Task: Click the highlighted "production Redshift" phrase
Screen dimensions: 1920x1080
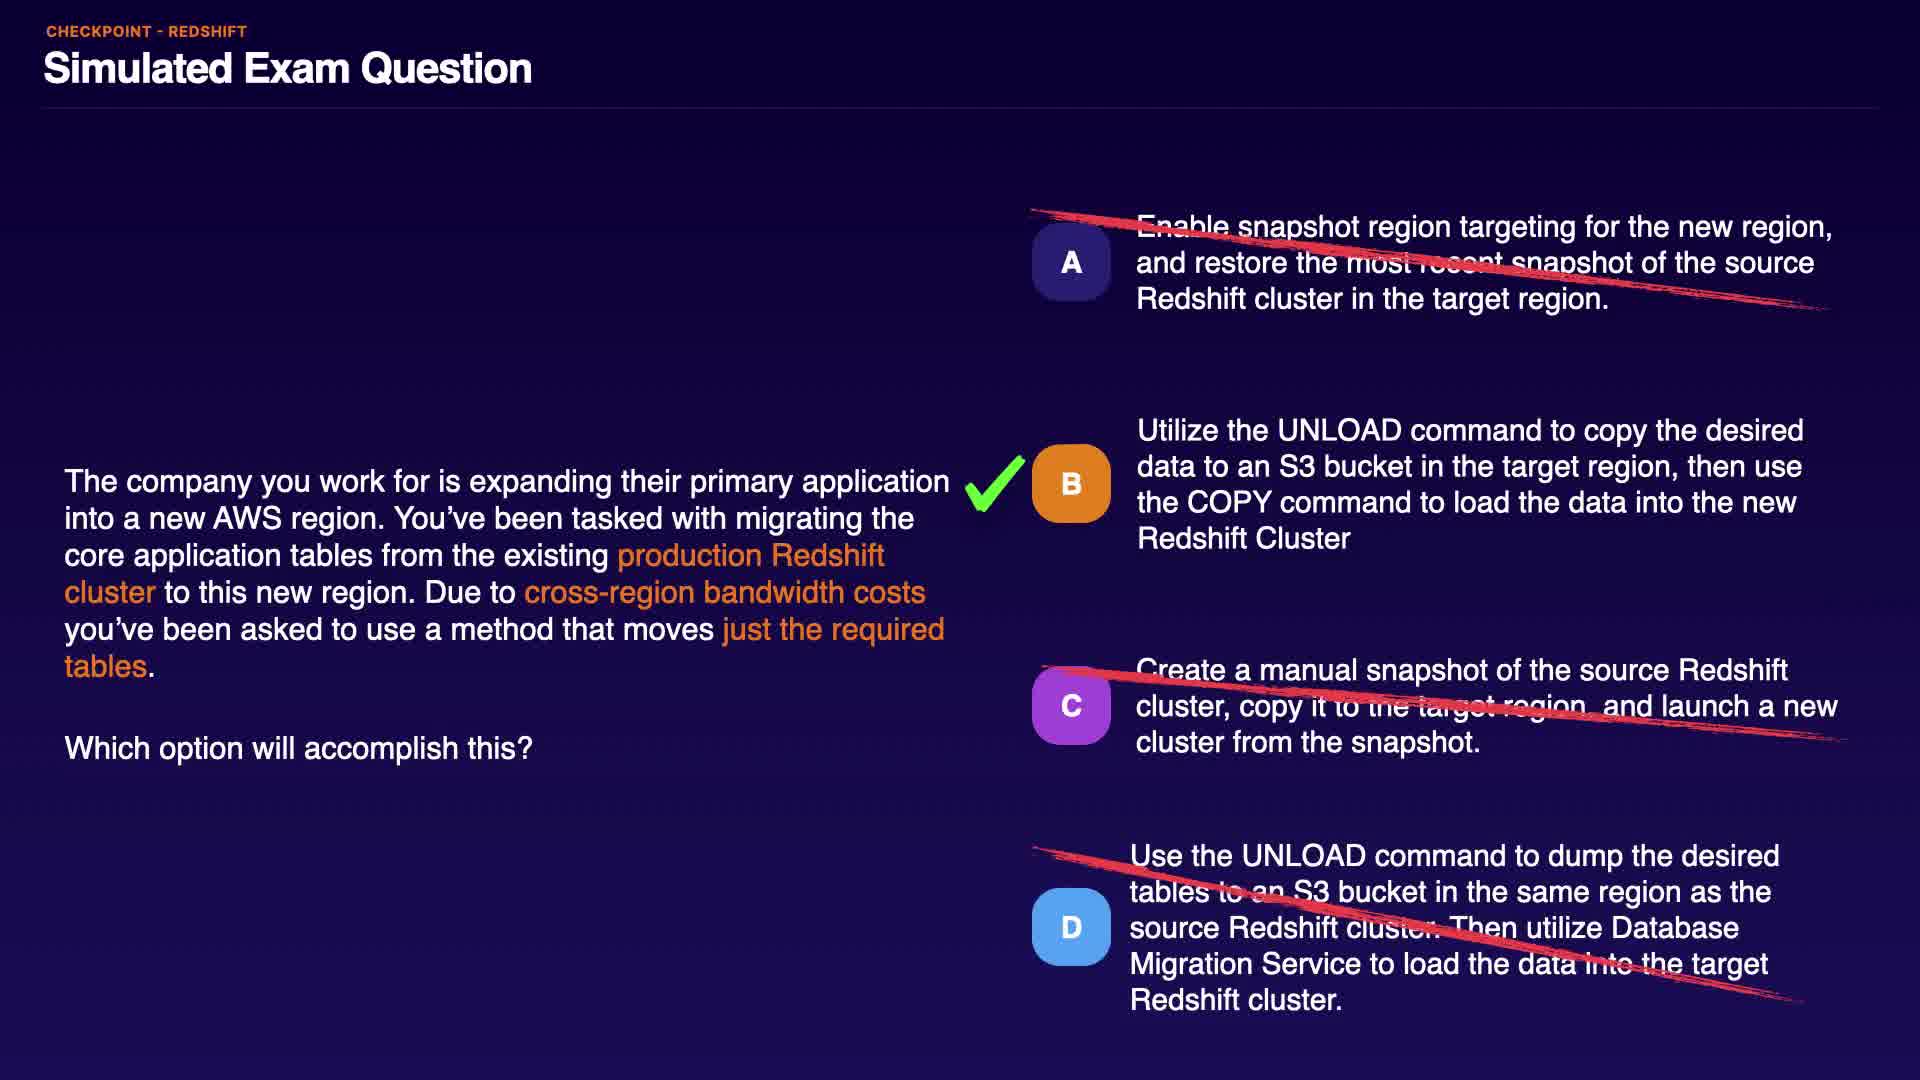Action: click(750, 555)
